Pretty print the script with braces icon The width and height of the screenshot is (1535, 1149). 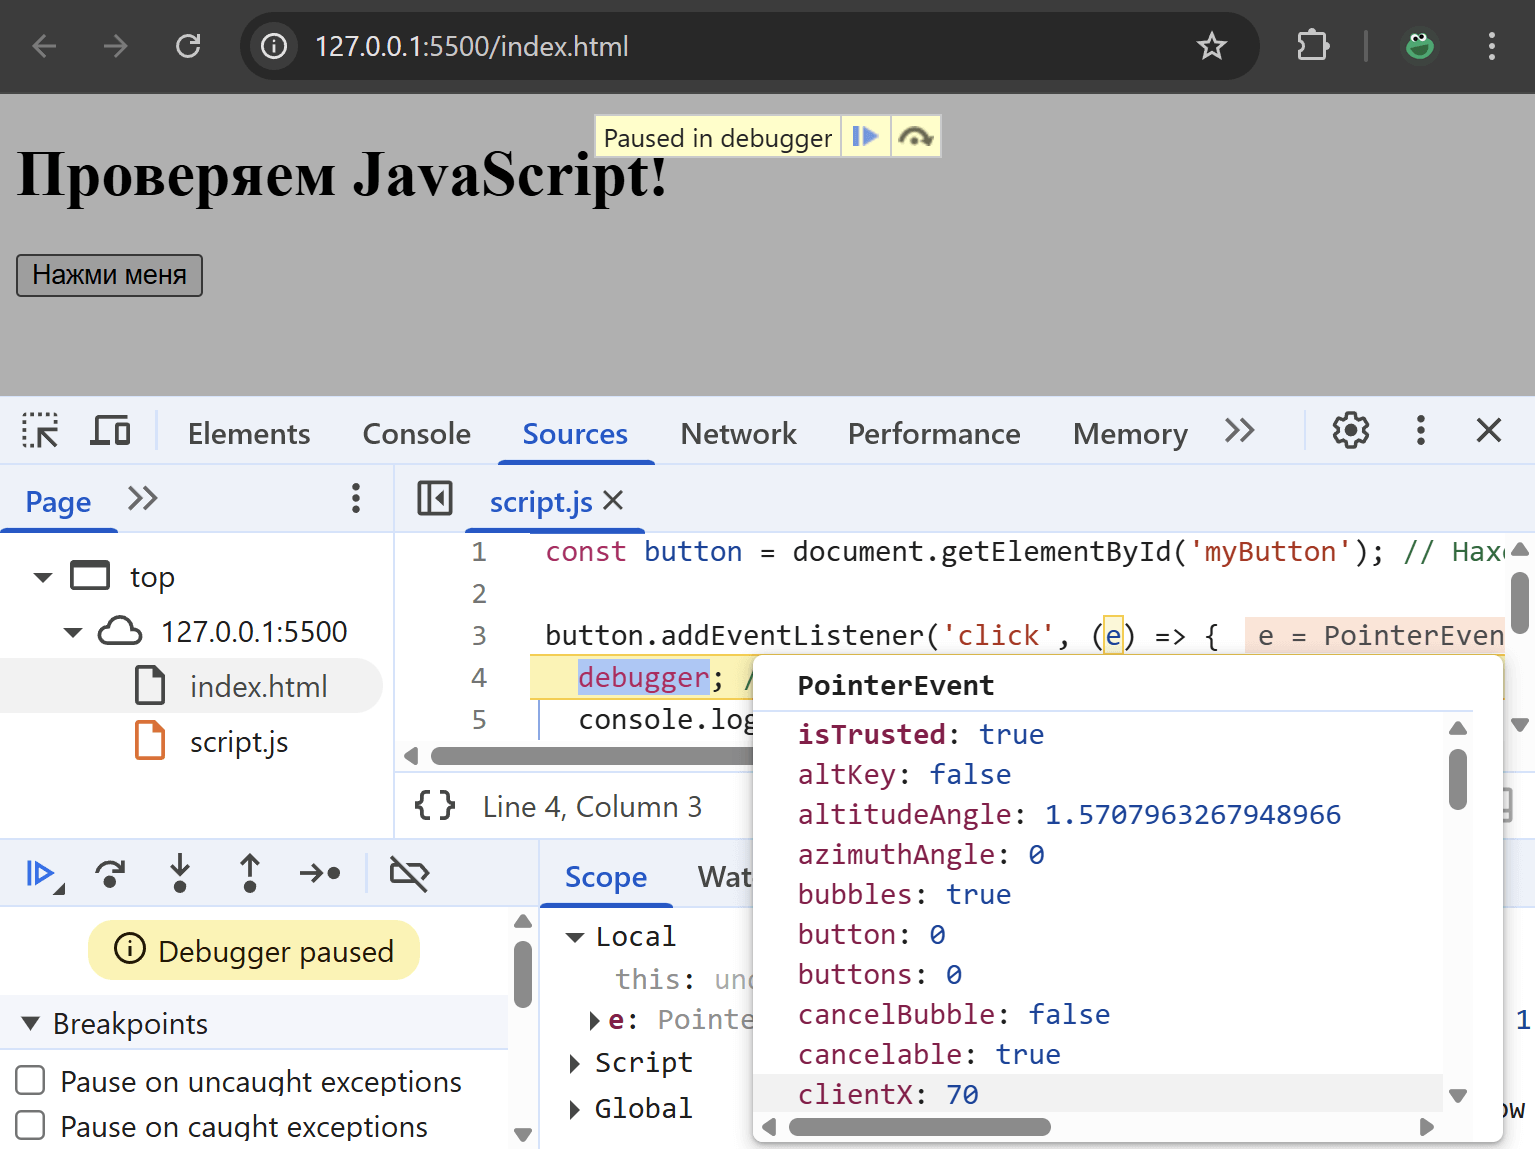pyautogui.click(x=435, y=806)
